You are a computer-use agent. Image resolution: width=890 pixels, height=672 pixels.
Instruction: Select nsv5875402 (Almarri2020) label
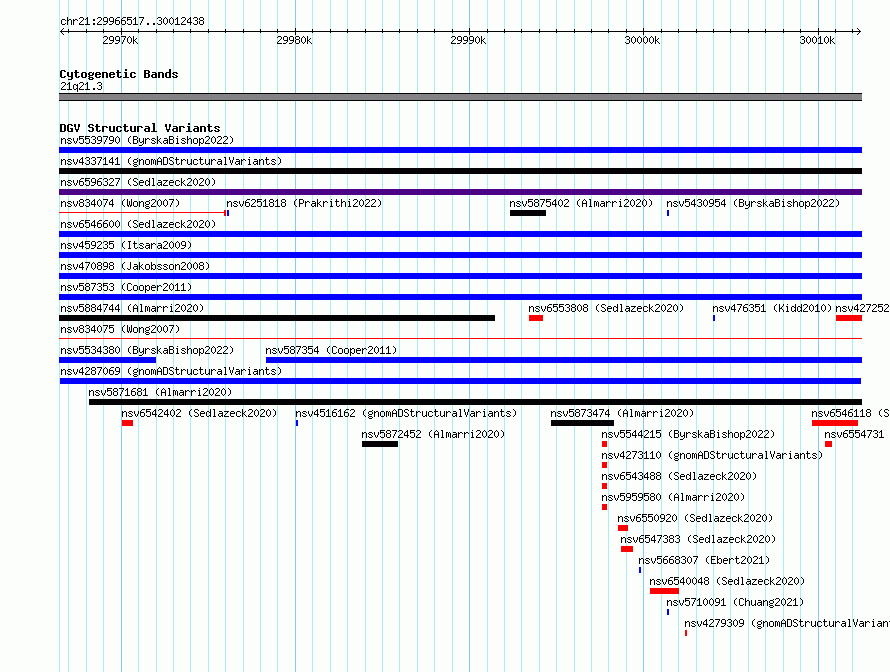pos(581,203)
